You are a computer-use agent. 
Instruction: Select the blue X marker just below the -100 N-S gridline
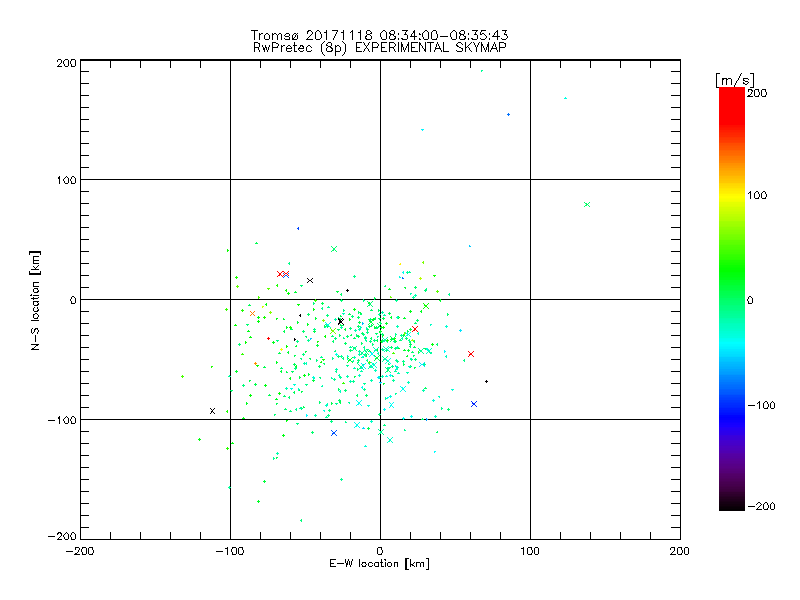[x=334, y=433]
